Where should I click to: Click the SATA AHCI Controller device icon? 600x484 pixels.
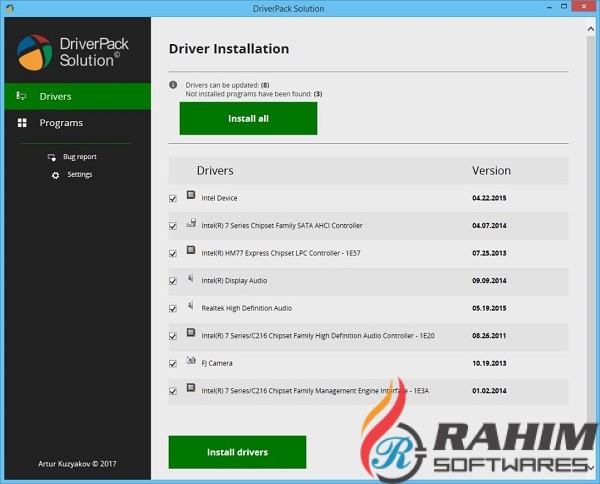(190, 224)
